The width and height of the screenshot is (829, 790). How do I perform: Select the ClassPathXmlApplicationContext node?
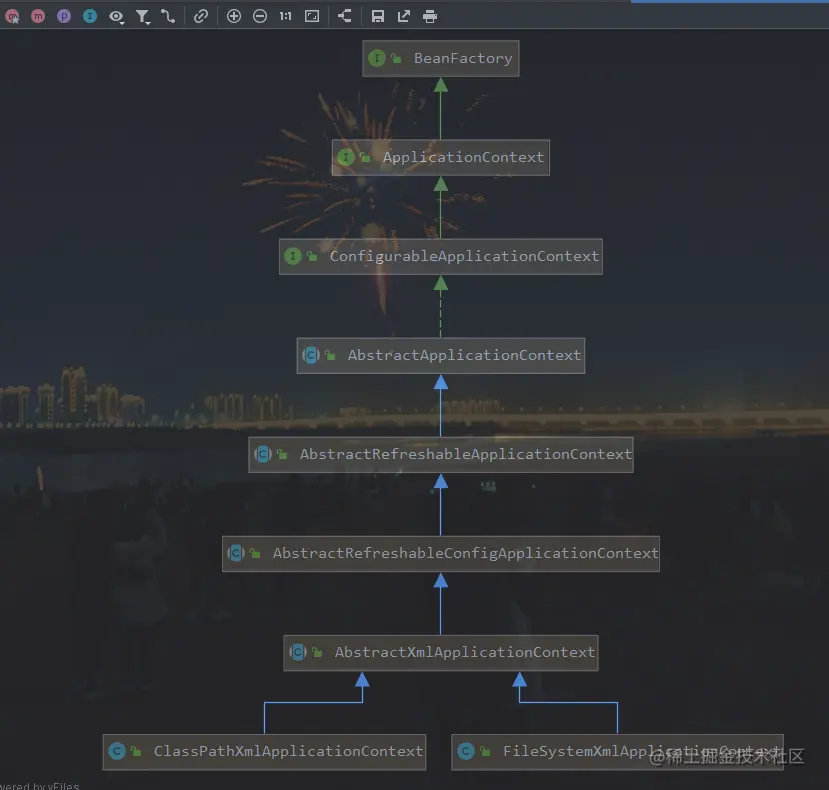264,751
